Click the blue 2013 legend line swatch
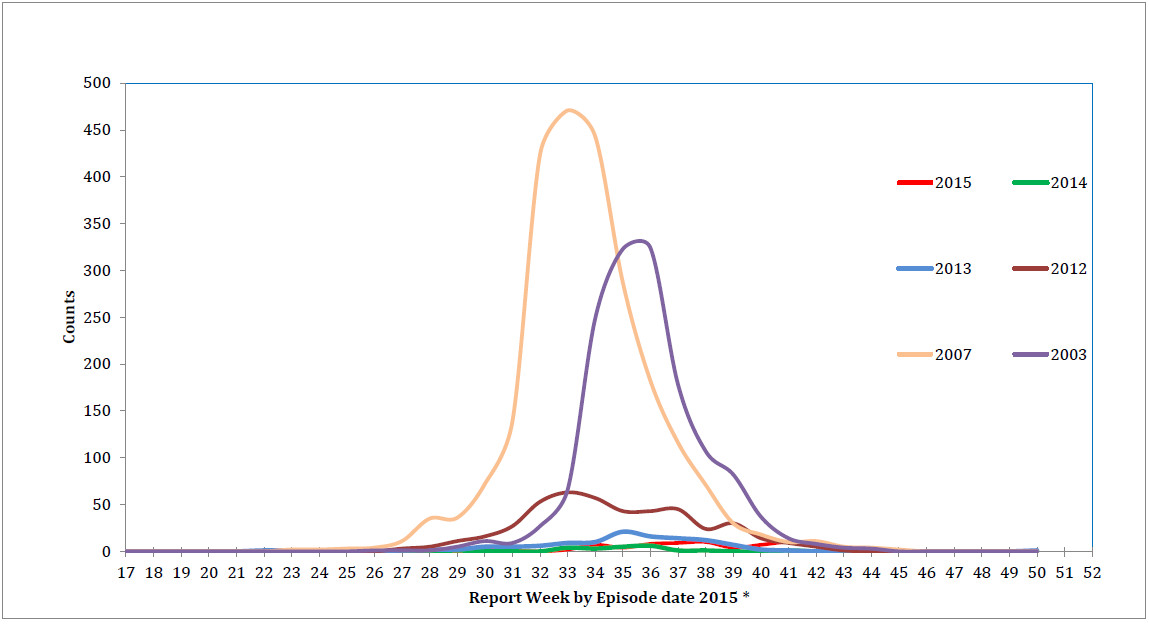 [914, 269]
